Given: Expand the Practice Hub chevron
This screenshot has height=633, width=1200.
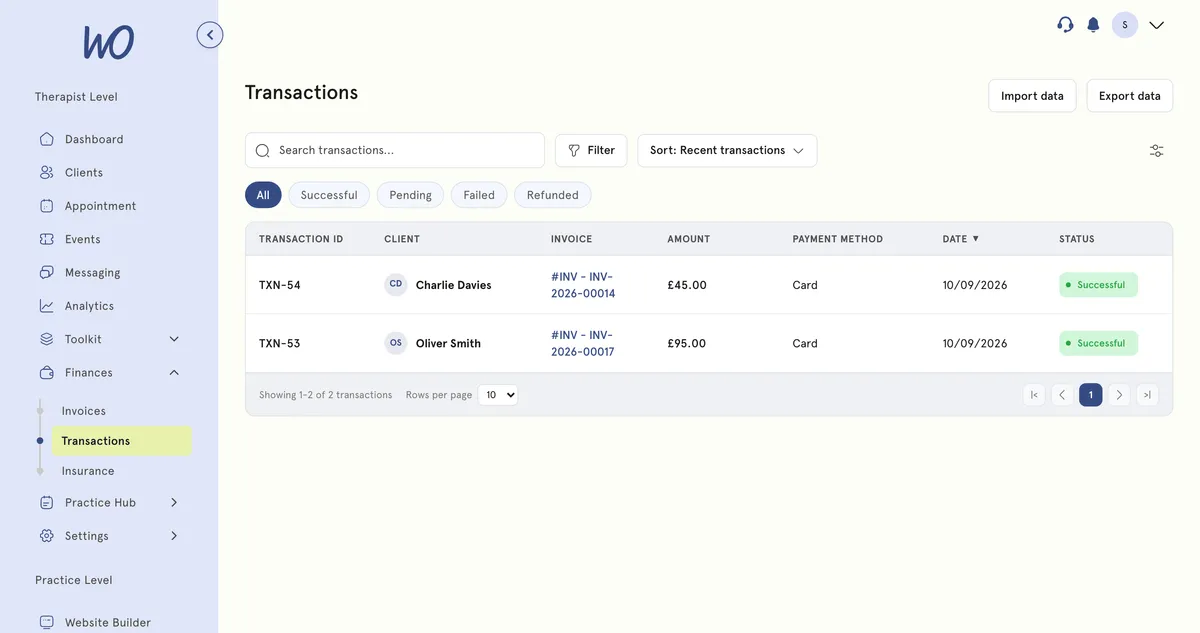Looking at the screenshot, I should click(174, 502).
